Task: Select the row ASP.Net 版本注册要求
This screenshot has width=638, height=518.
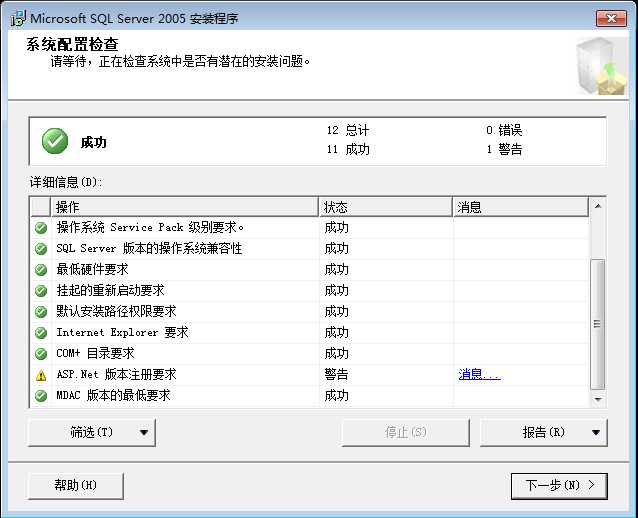Action: pos(309,375)
